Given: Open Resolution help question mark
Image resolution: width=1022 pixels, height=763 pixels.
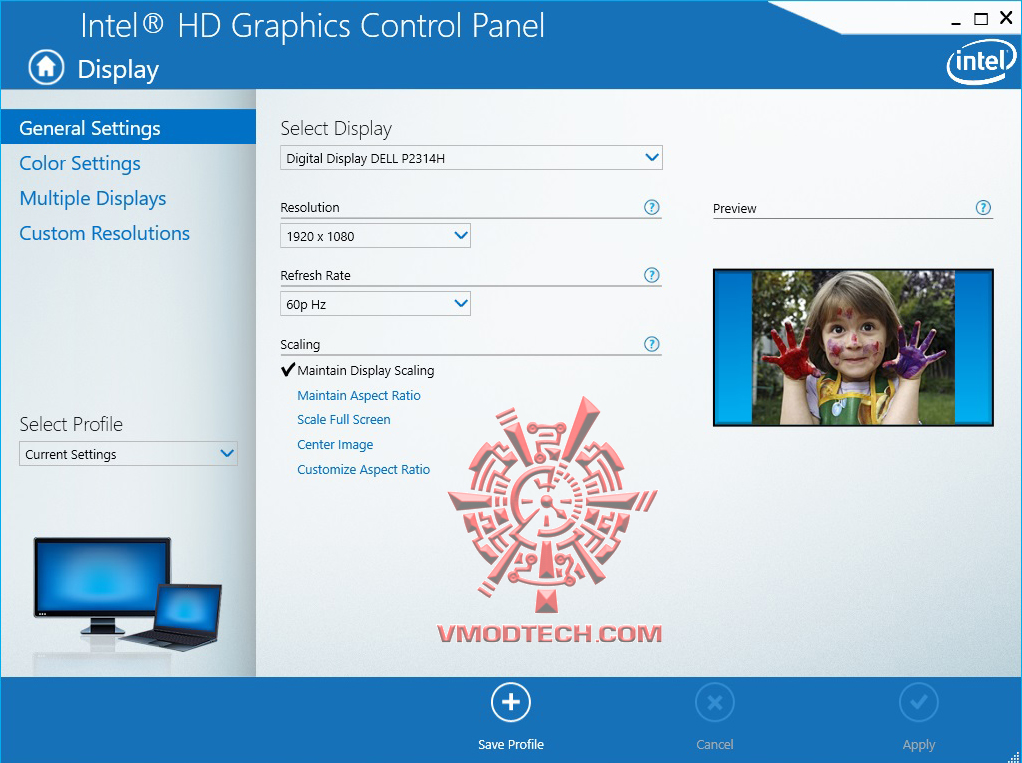Looking at the screenshot, I should click(x=651, y=207).
